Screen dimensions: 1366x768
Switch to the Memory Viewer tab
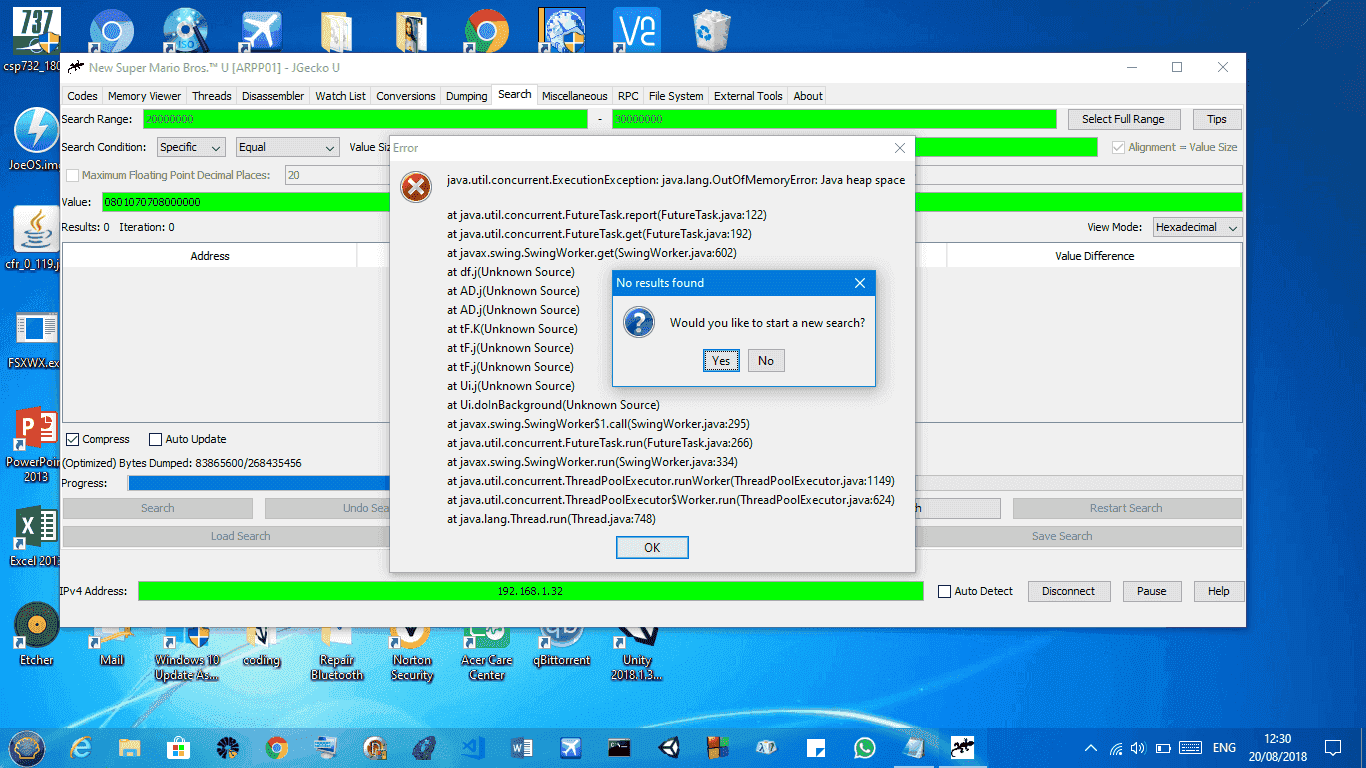pyautogui.click(x=145, y=96)
